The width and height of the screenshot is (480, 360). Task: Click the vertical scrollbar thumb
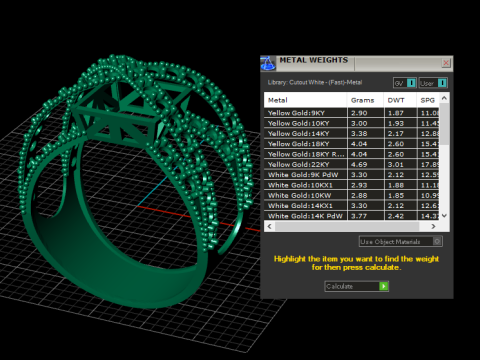pyautogui.click(x=444, y=123)
